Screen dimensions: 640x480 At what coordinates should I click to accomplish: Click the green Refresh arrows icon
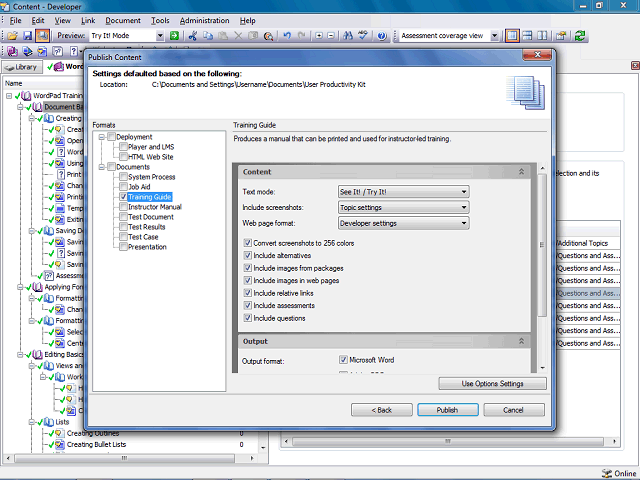[x=580, y=36]
